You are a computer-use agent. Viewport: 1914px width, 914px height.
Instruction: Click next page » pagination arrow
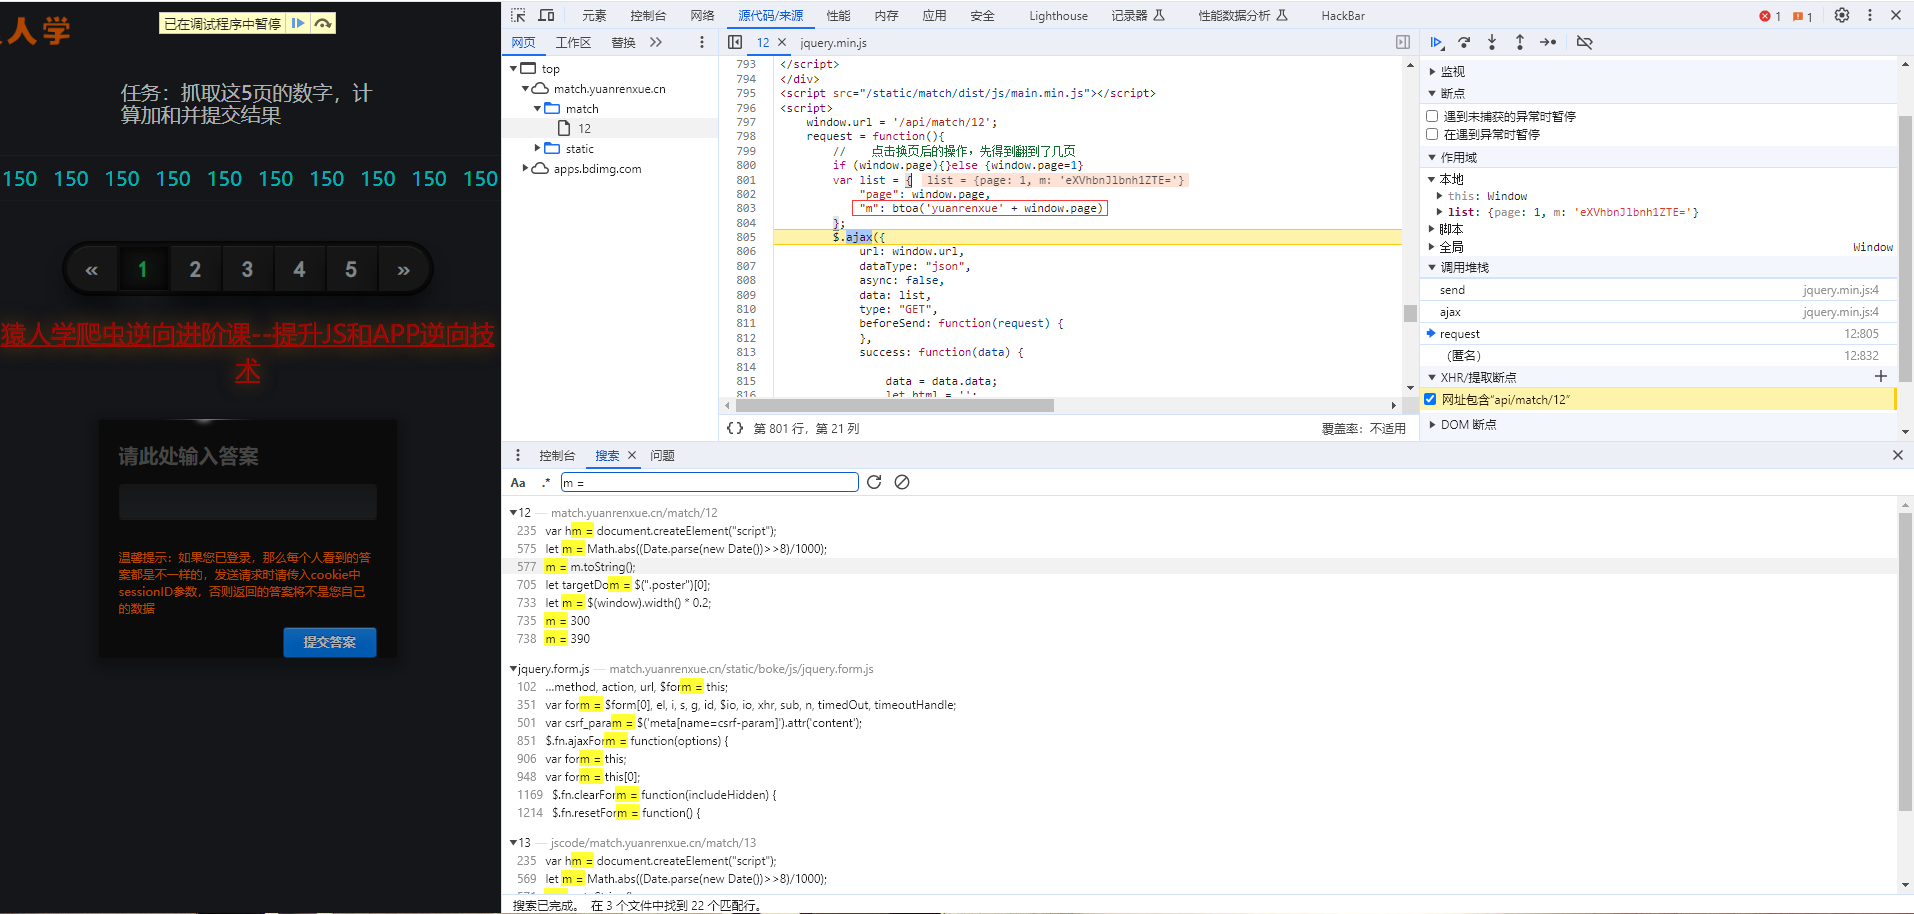click(x=403, y=269)
